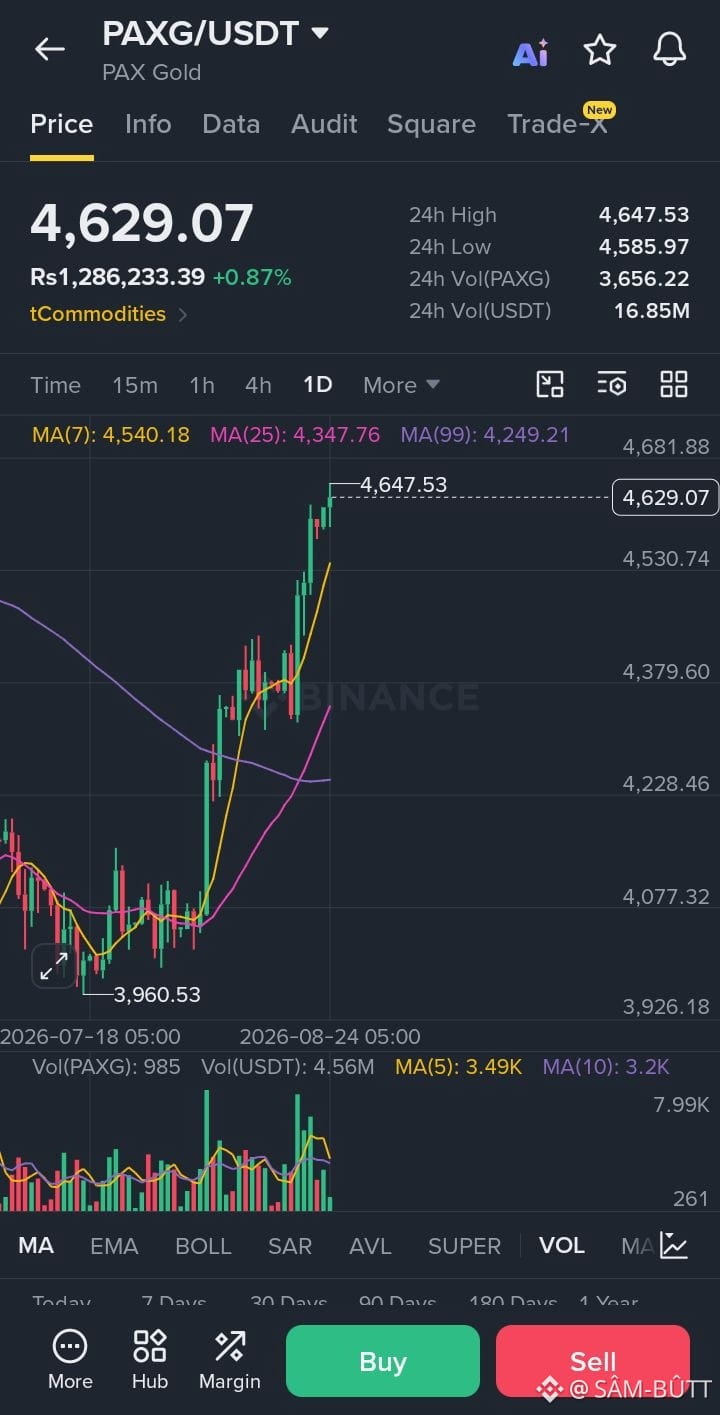Click the 4,647.53 high marker on chart
The height and width of the screenshot is (1415, 720).
(403, 485)
